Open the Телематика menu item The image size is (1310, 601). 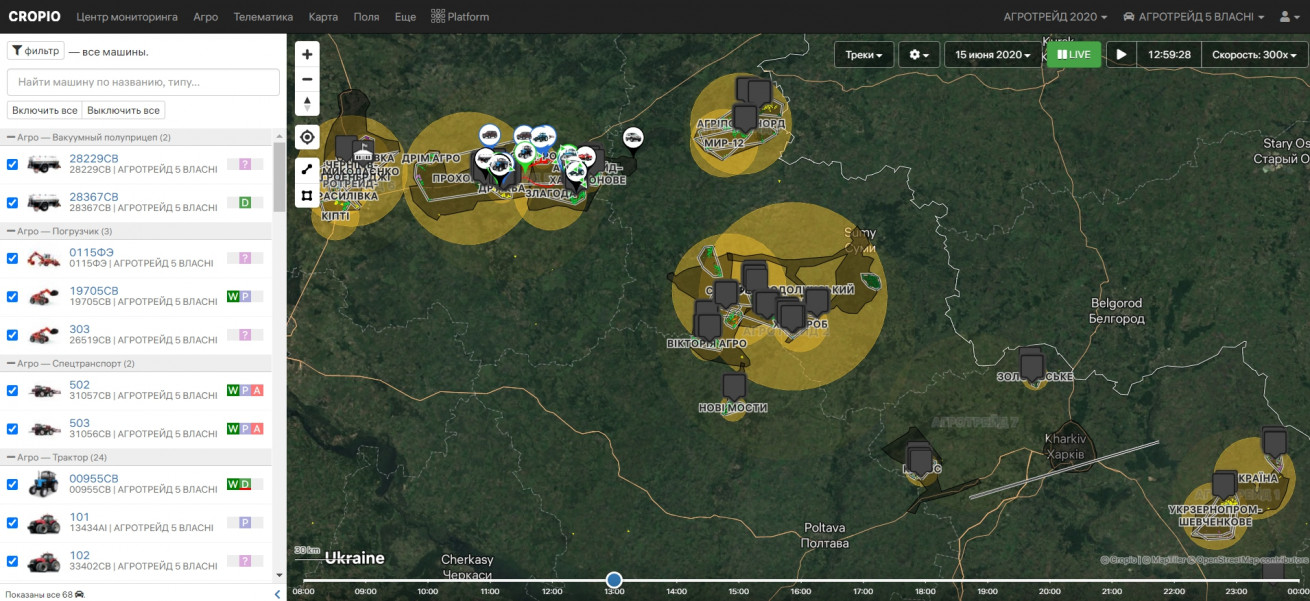[263, 17]
